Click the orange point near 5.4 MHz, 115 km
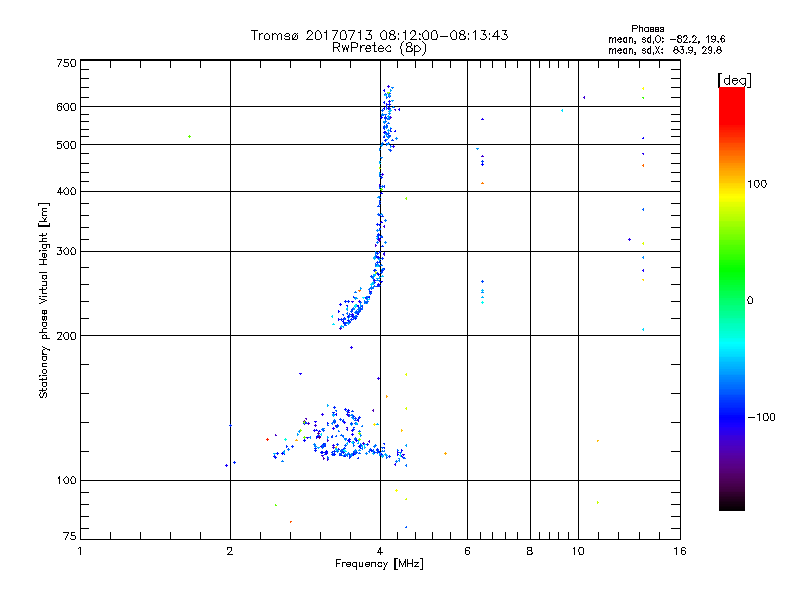Viewport: 800px width, 600px height. coord(445,454)
